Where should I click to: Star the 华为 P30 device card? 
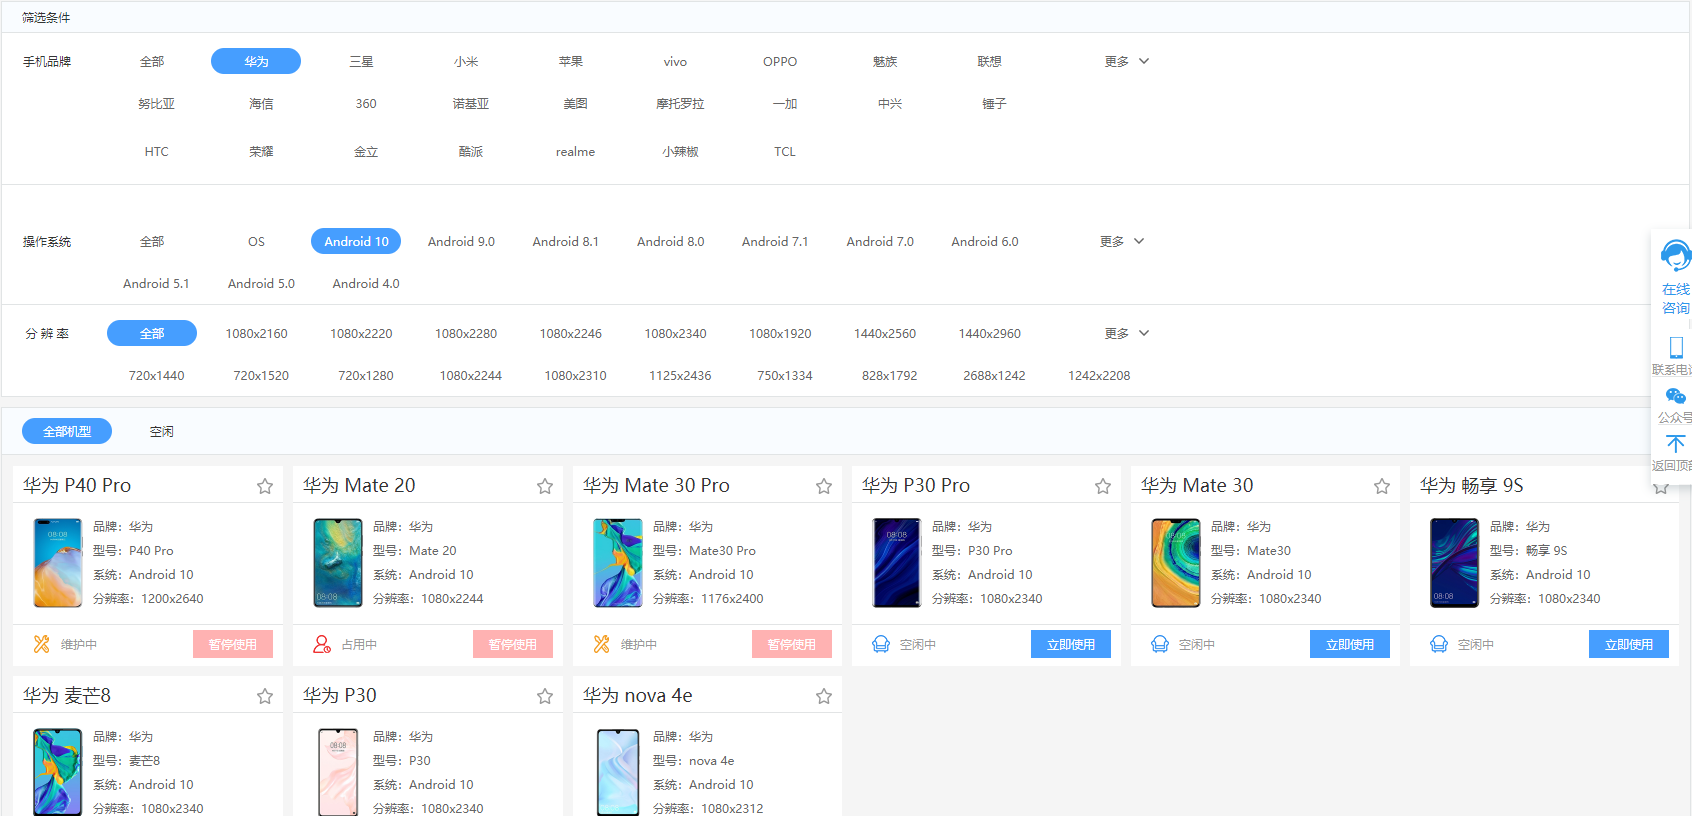pos(545,696)
